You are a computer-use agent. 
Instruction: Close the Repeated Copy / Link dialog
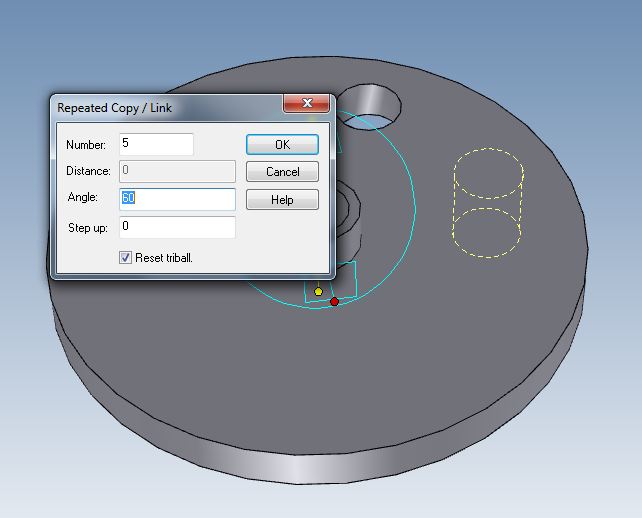tap(306, 104)
